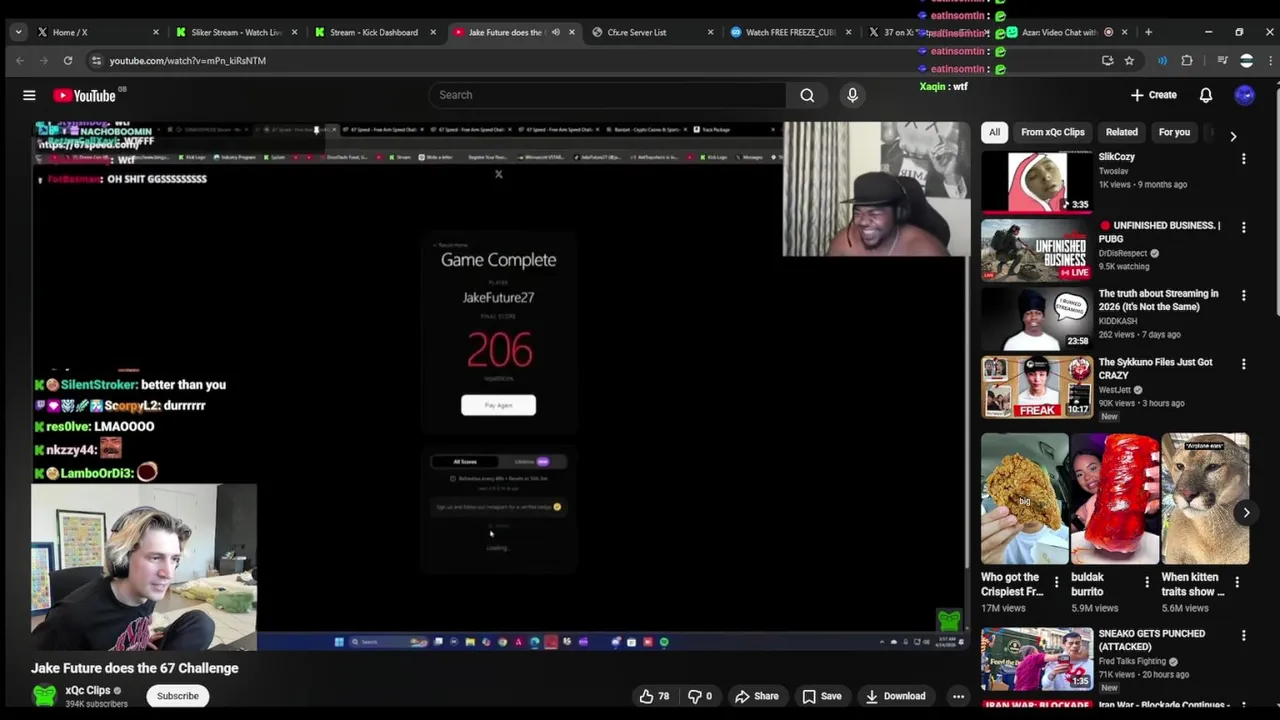Open options for Sykkuno Files video
This screenshot has height=720, width=1280.
click(1243, 365)
